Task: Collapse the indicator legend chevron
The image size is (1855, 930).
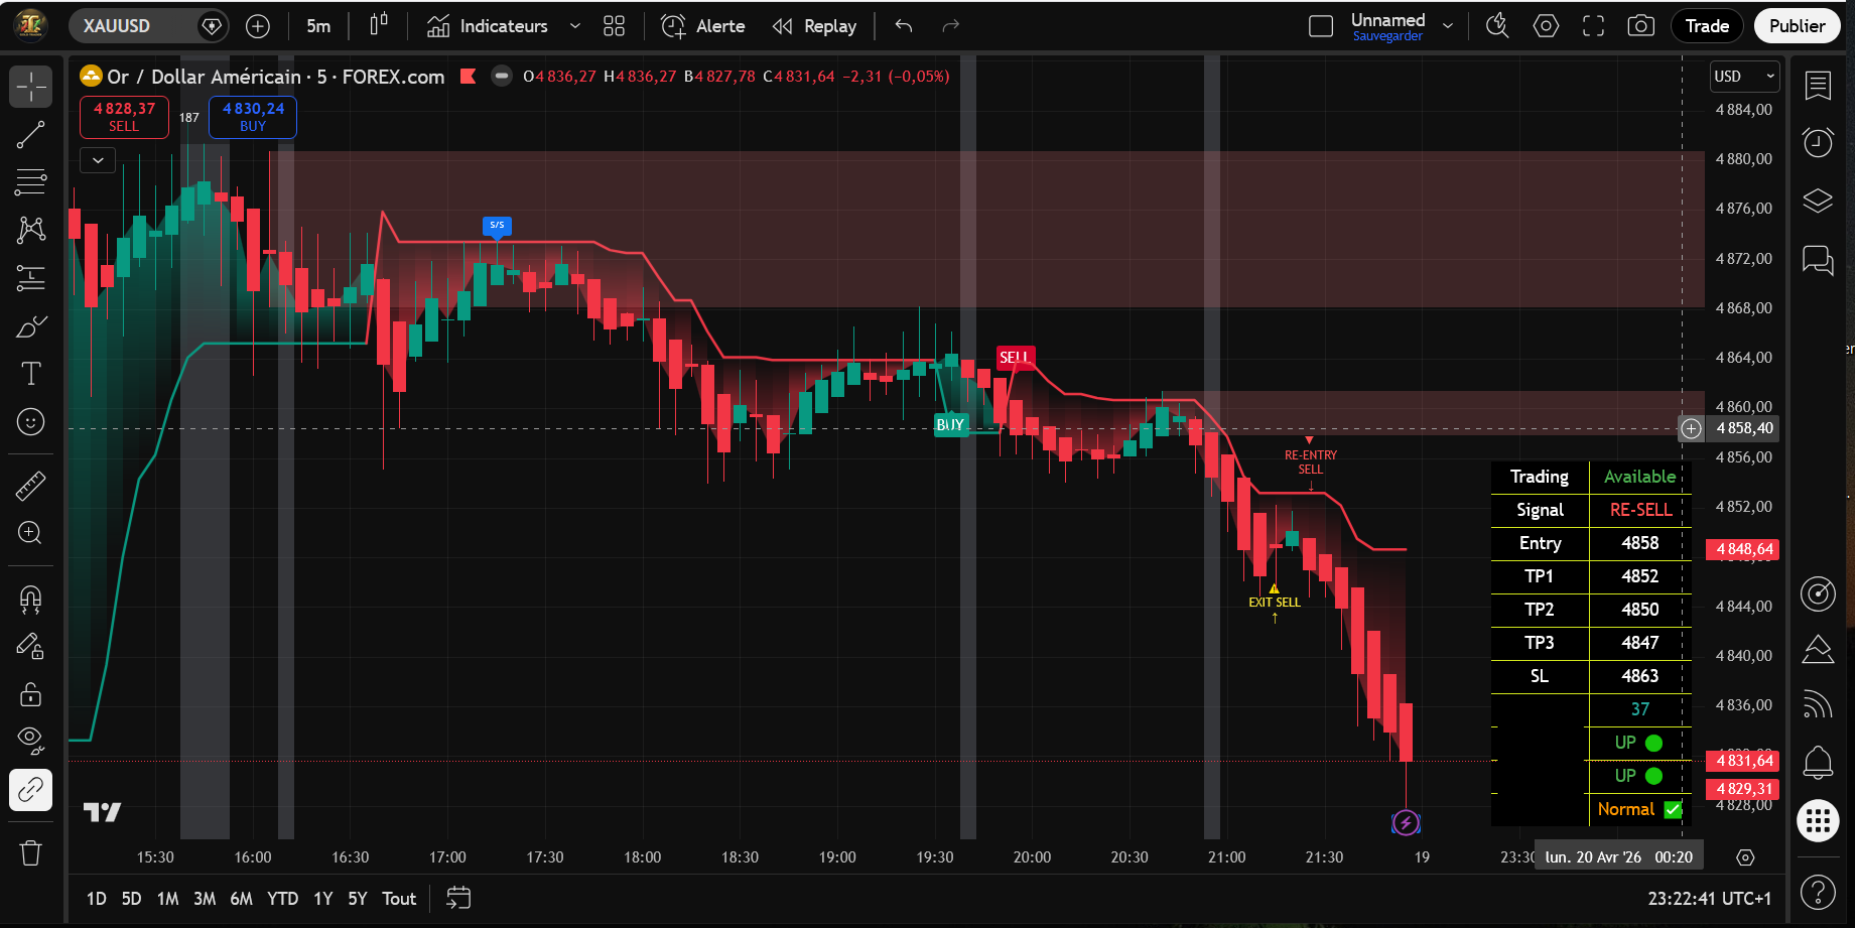Action: tap(98, 160)
